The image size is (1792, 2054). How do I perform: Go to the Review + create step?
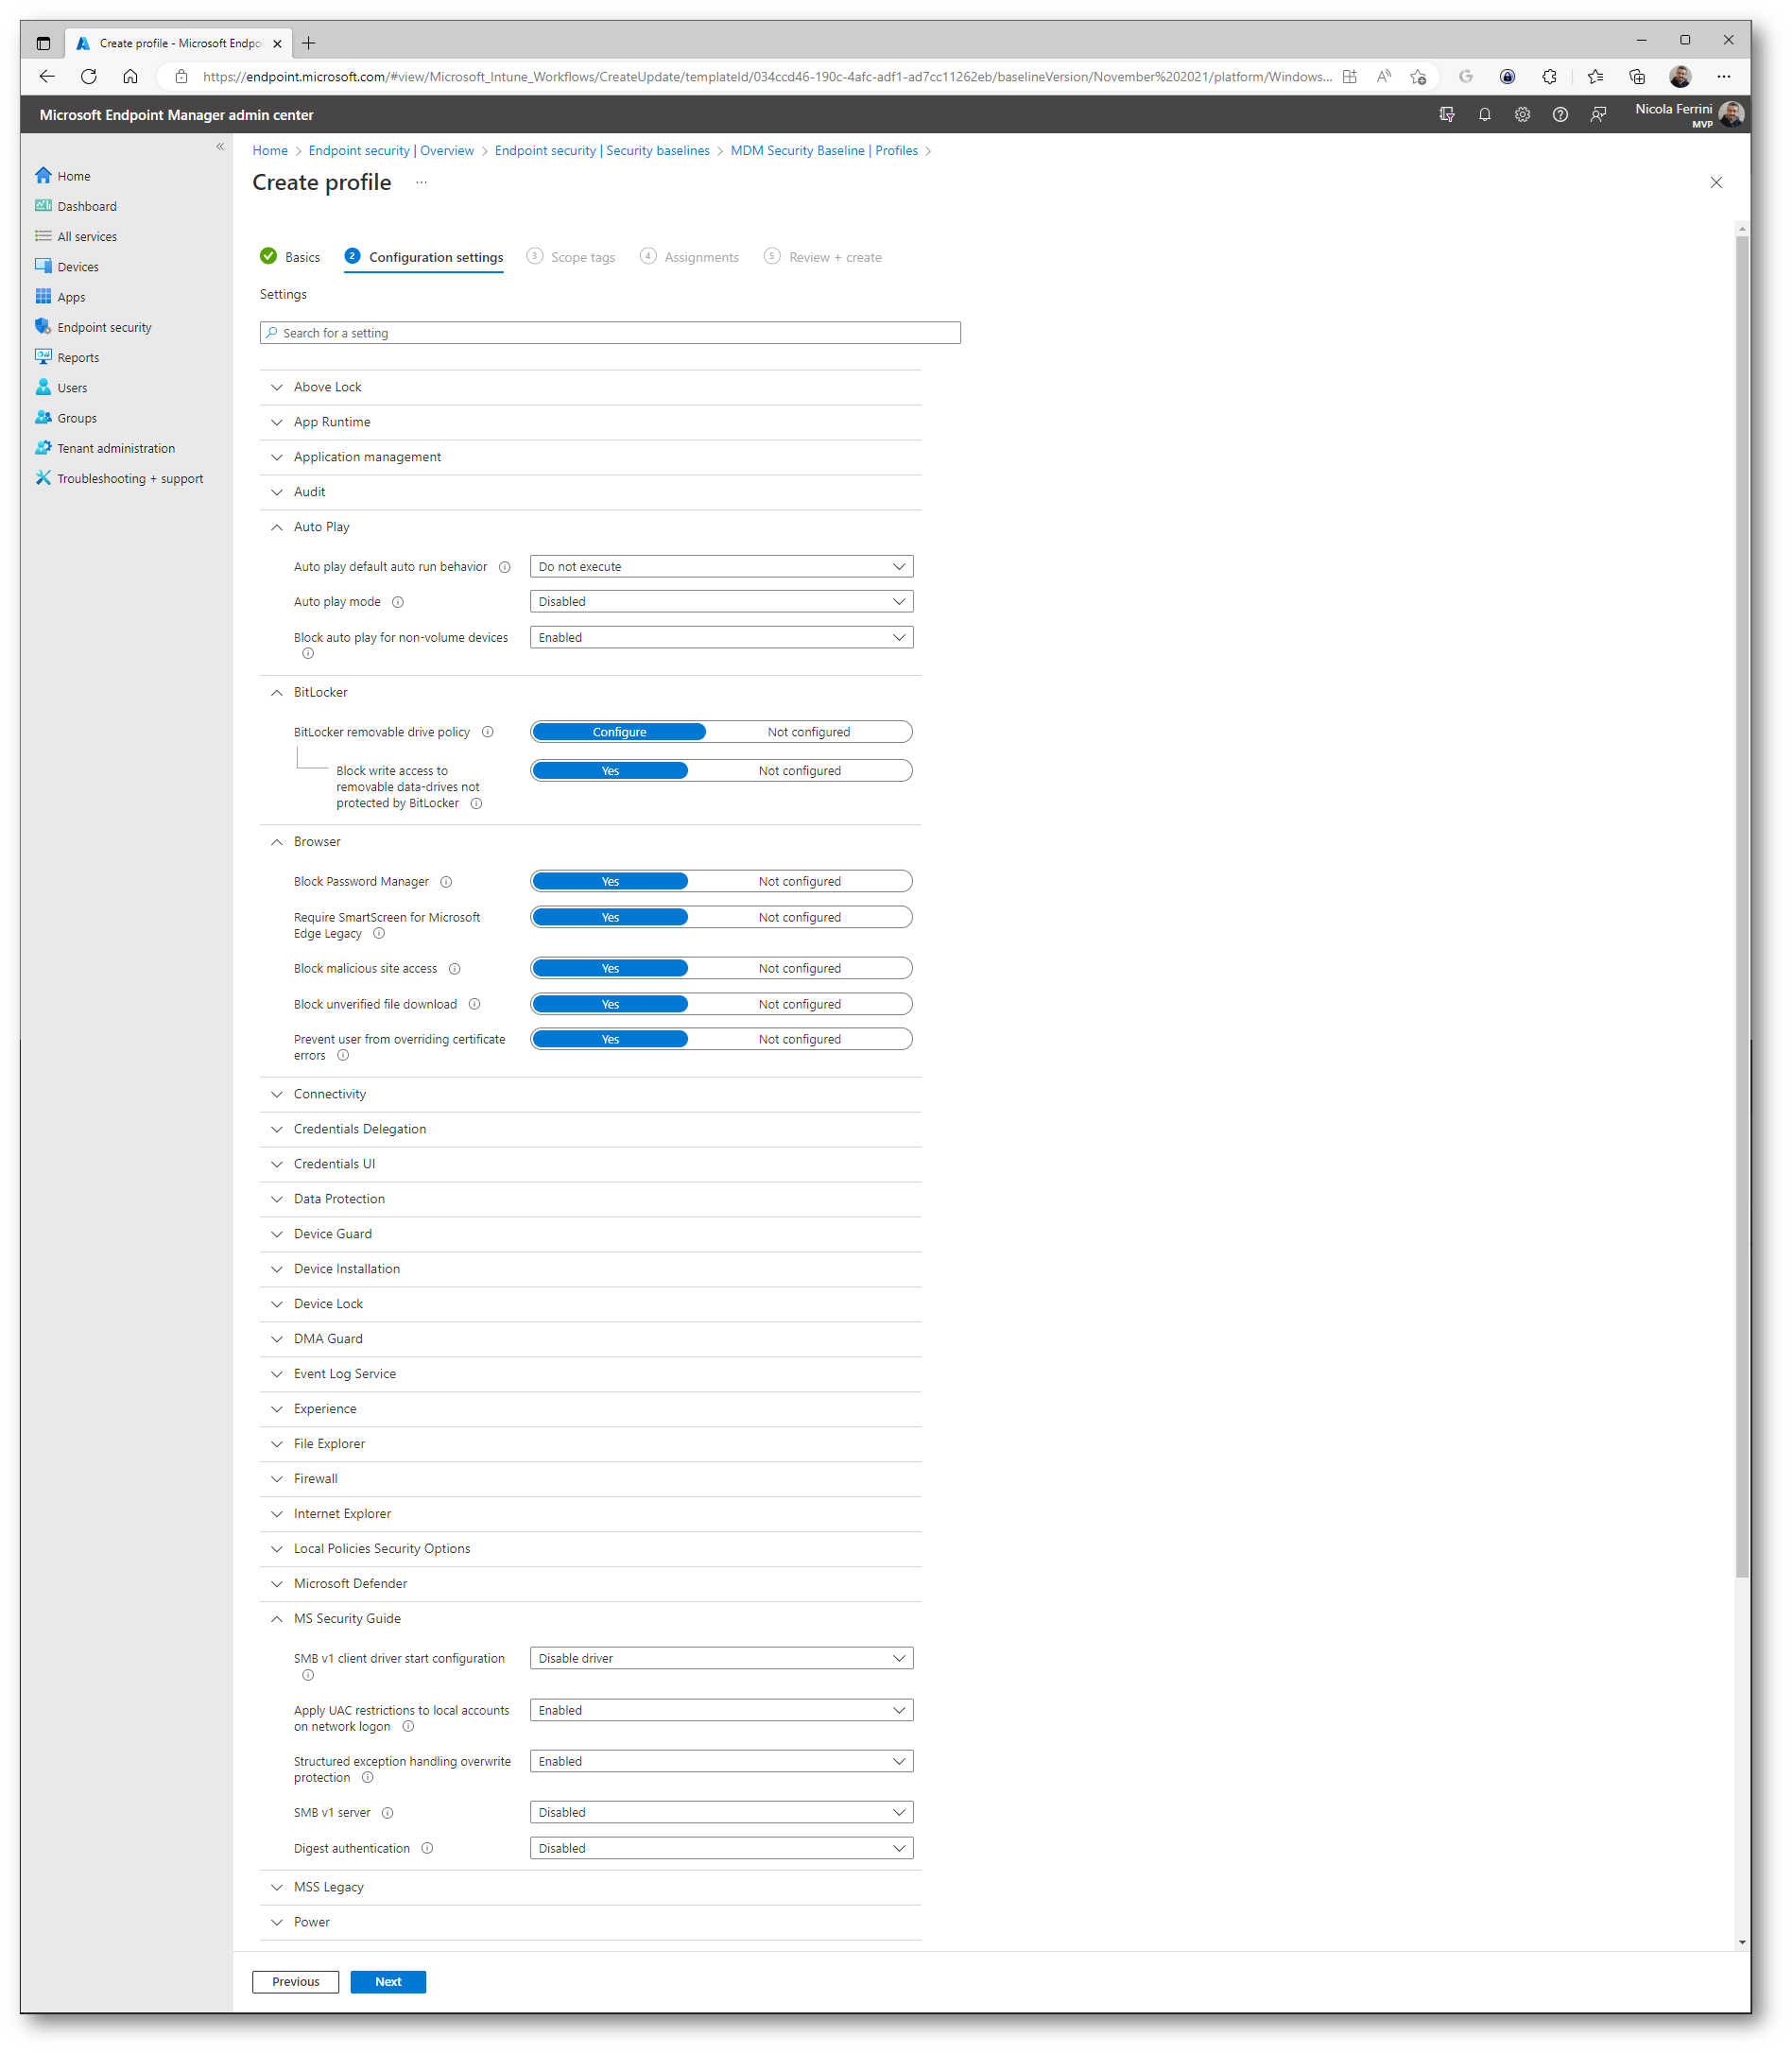click(x=823, y=257)
